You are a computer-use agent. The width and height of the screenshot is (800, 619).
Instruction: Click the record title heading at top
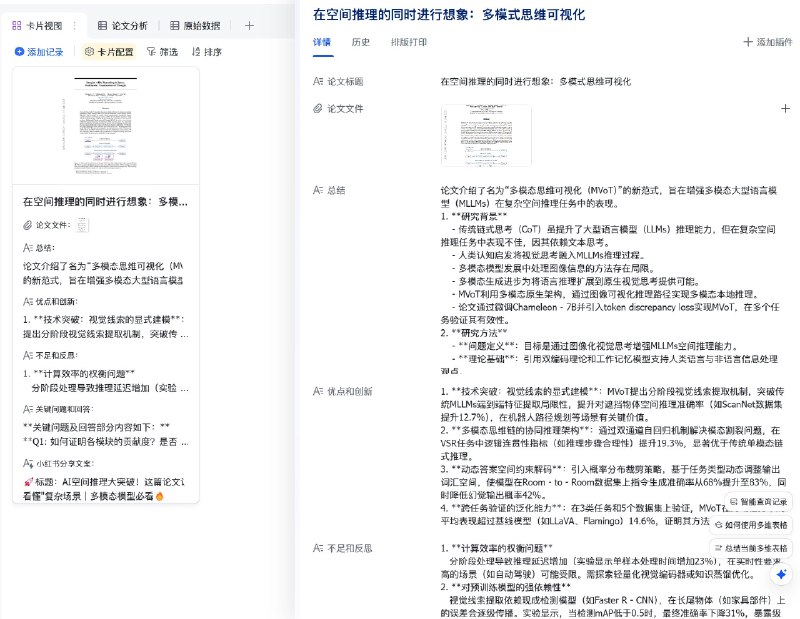point(449,14)
